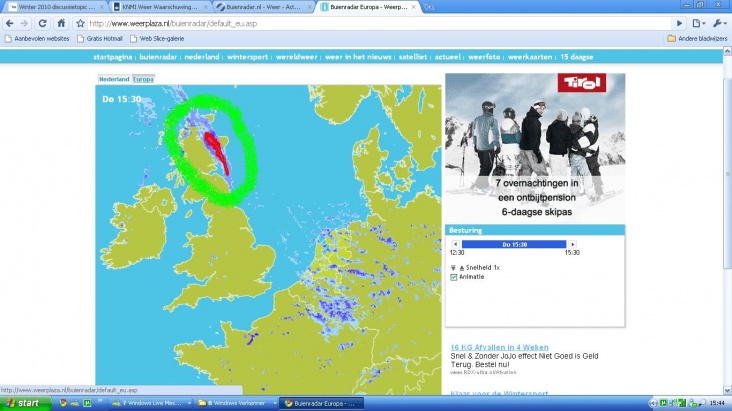Increase animation speed with the up arrow
Viewport: 732px width, 411px height.
(x=461, y=268)
